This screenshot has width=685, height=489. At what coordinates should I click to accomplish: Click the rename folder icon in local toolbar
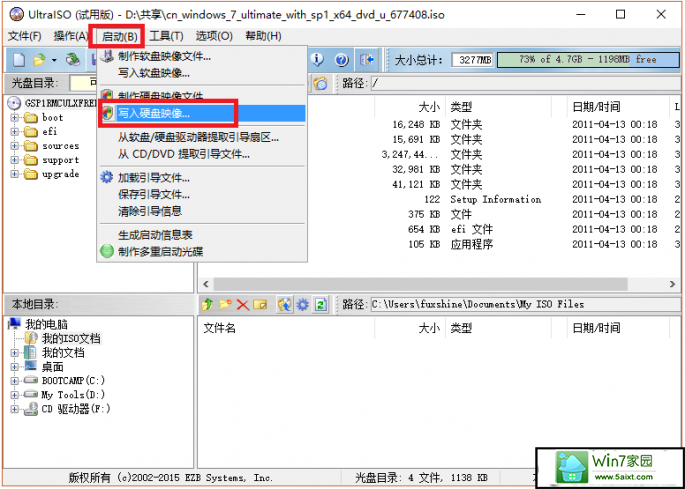[x=260, y=304]
